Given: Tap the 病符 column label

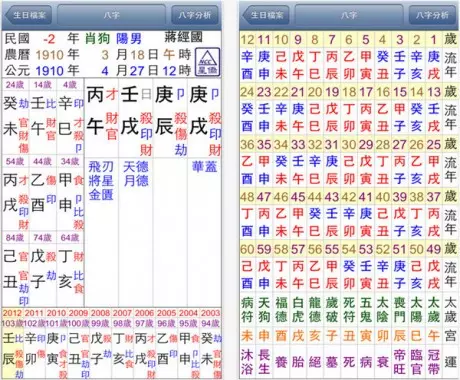Looking at the screenshot, I should pyautogui.click(x=247, y=310).
